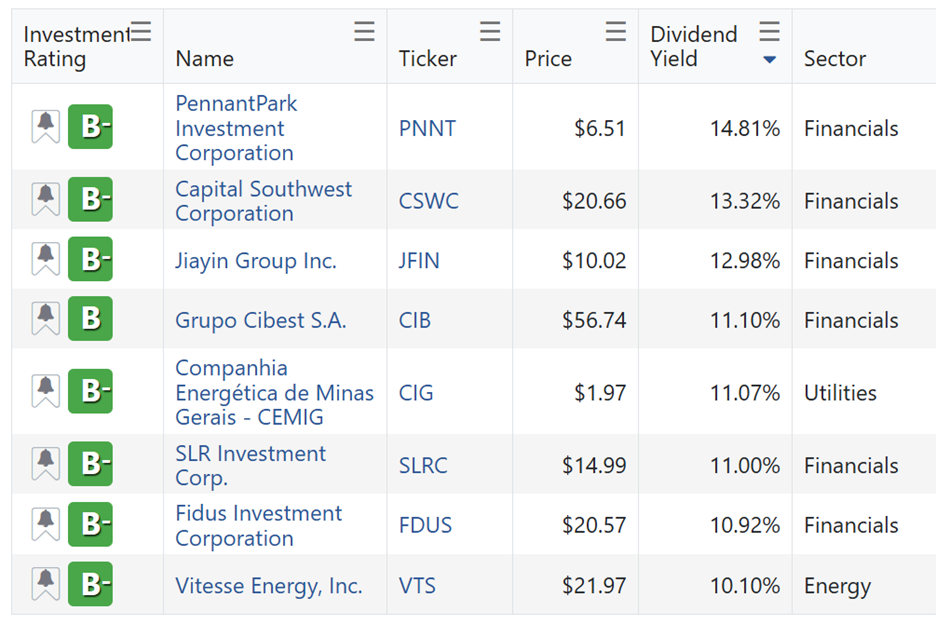Click the B- rating badge for Fidus Investment
Image resolution: width=936 pixels, height=624 pixels.
[90, 524]
